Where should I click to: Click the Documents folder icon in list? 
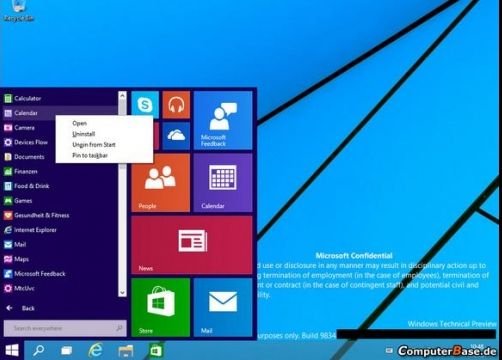point(8,157)
